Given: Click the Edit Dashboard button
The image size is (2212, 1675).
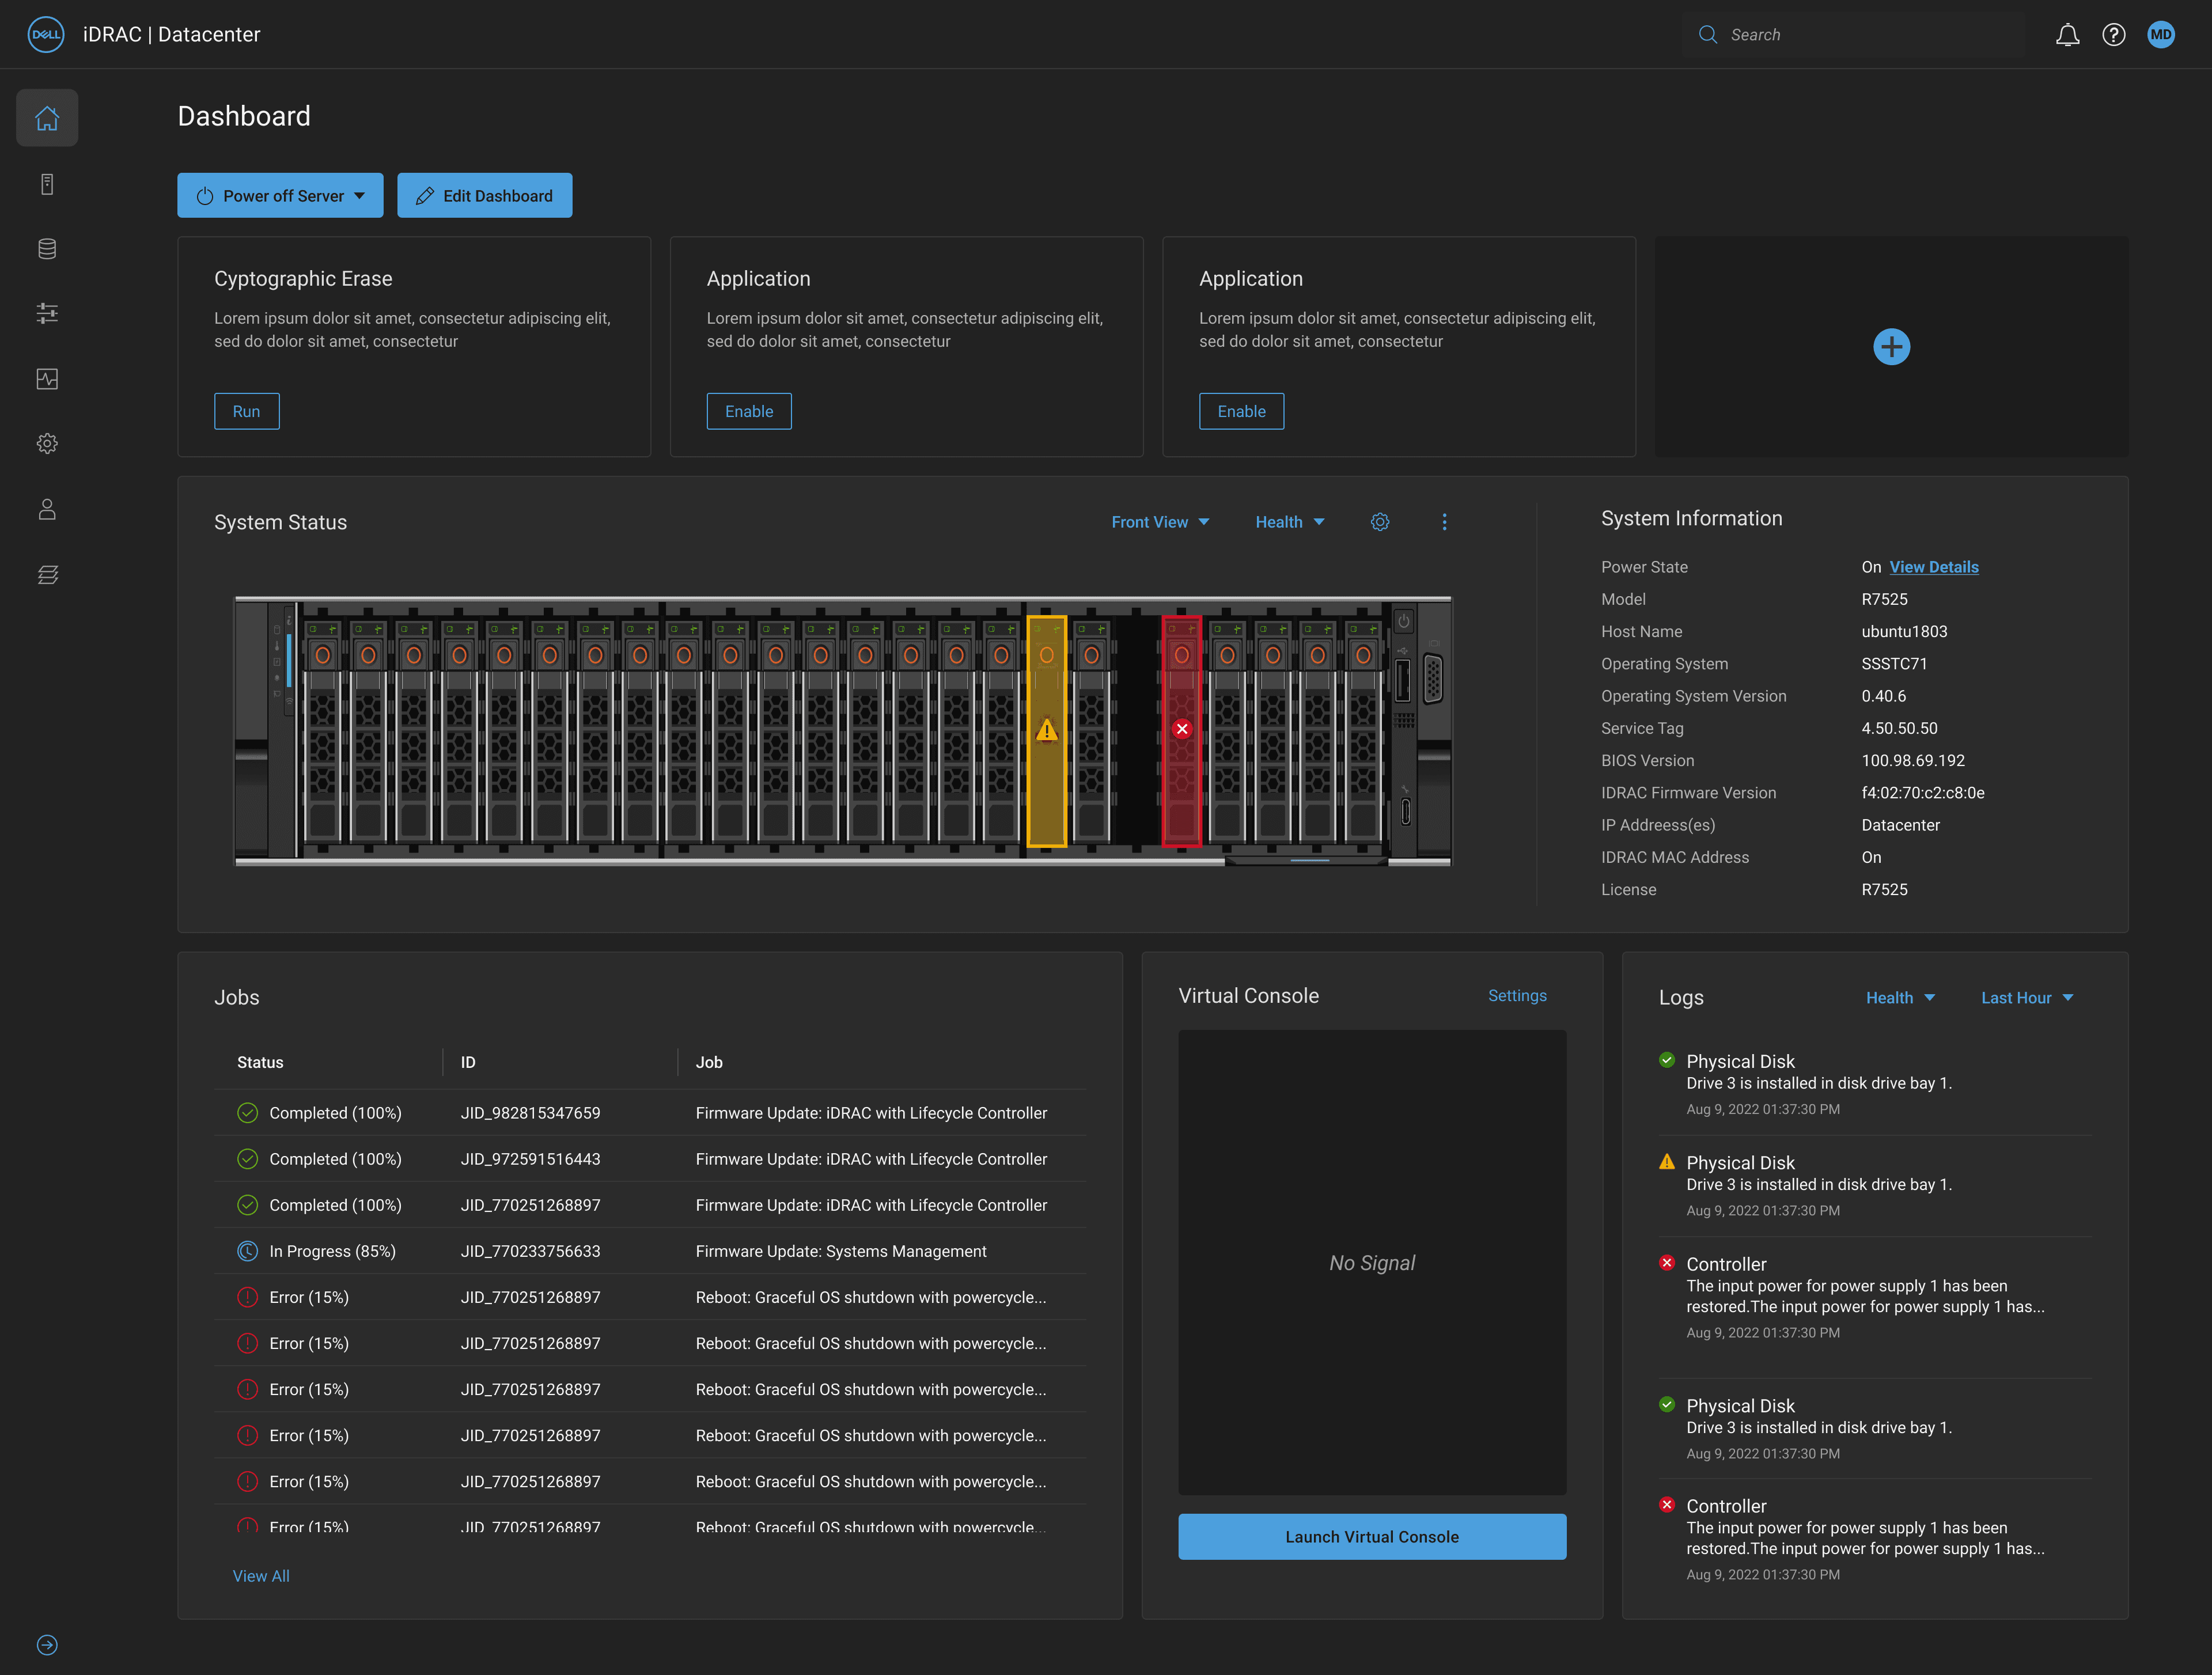Looking at the screenshot, I should click(x=484, y=196).
